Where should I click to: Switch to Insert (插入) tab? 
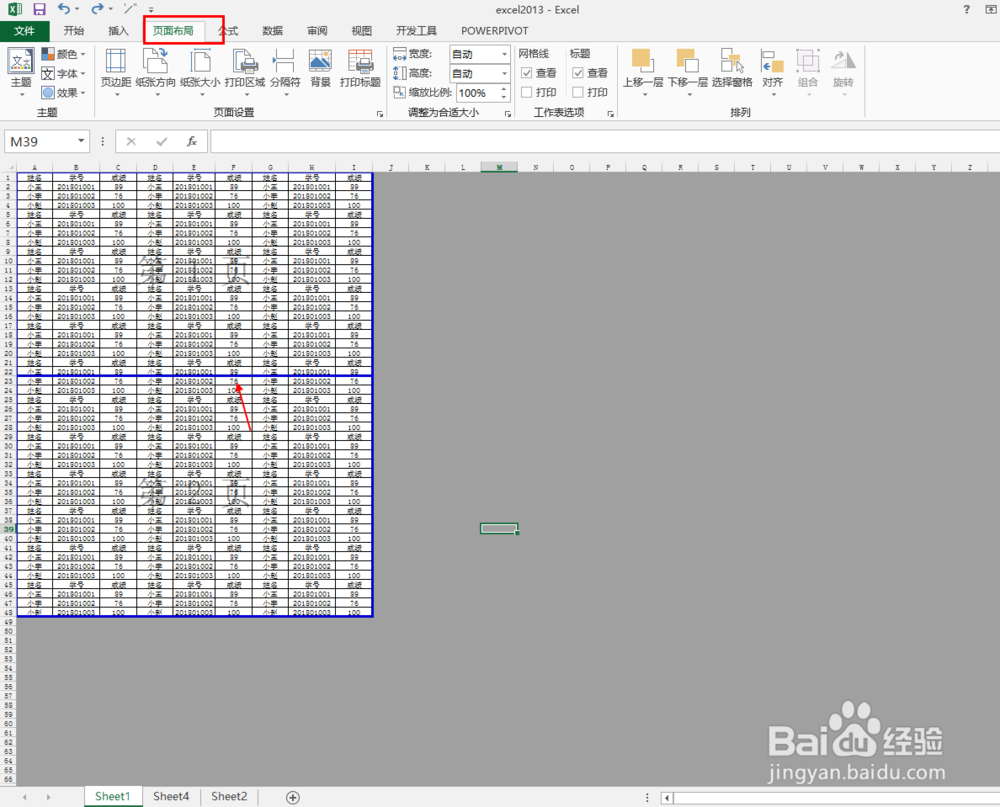(118, 31)
